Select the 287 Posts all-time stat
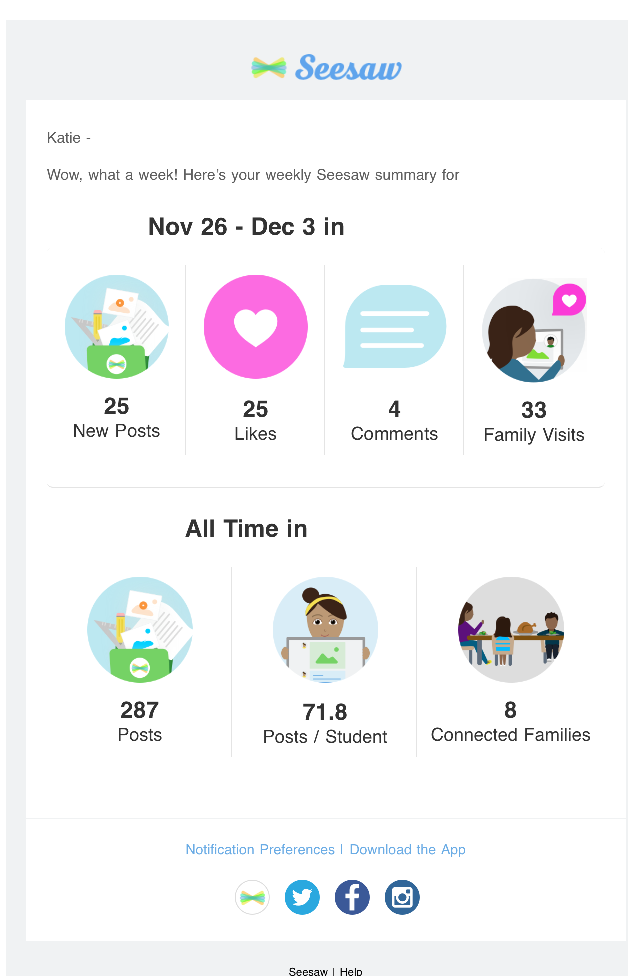Image resolution: width=628 pixels, height=976 pixels. (140, 722)
